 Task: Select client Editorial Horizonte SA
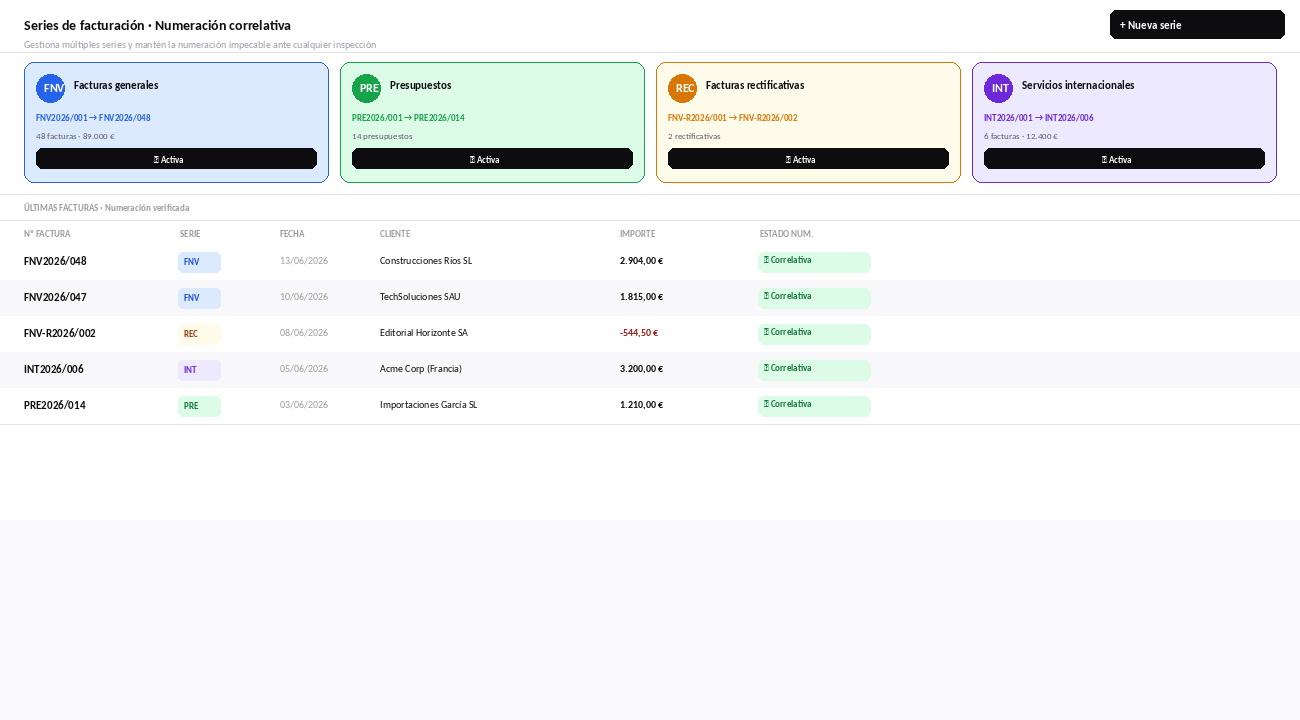point(424,333)
